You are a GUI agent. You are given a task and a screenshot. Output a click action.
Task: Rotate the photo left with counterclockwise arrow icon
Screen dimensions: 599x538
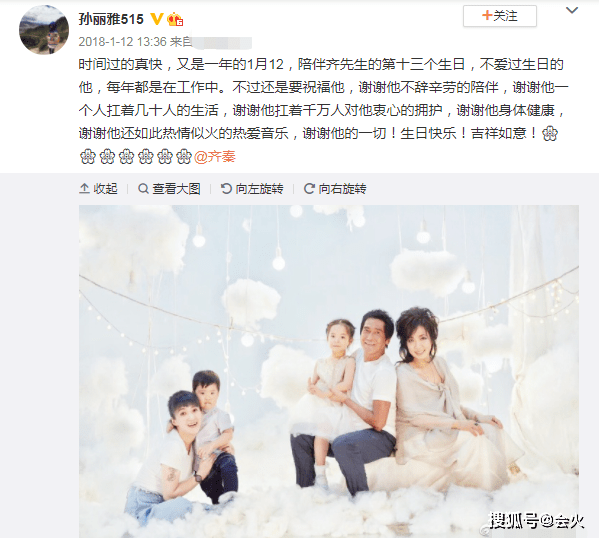pyautogui.click(x=226, y=189)
